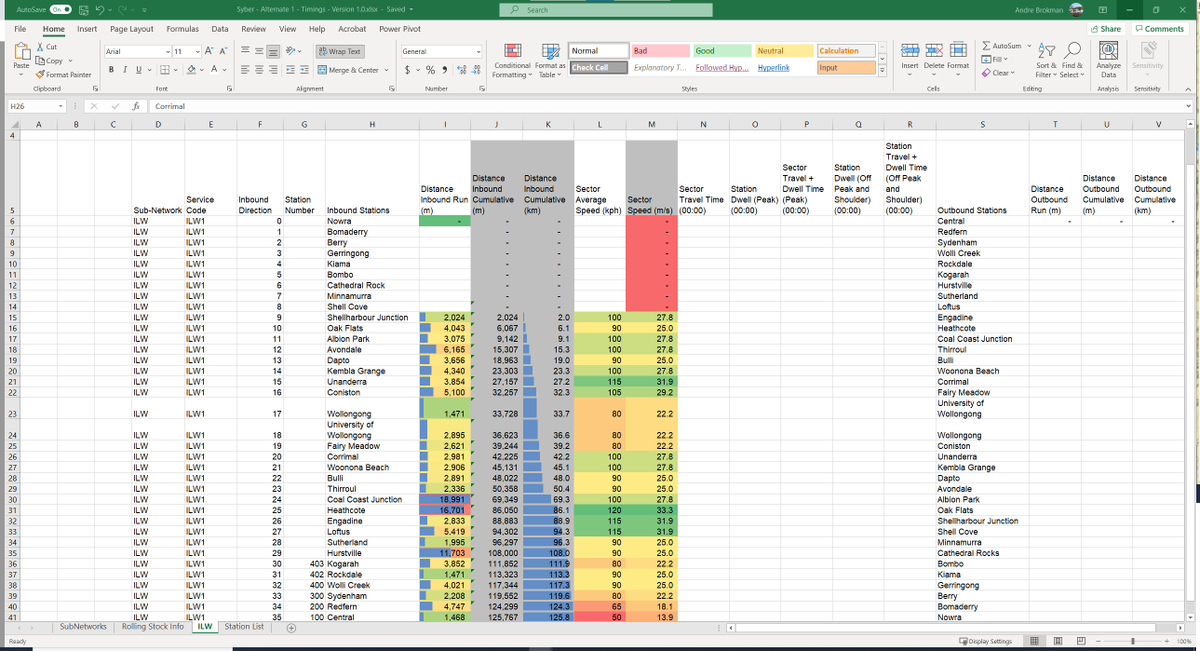The height and width of the screenshot is (651, 1200).
Task: Click the Display Settings button
Action: (x=986, y=641)
